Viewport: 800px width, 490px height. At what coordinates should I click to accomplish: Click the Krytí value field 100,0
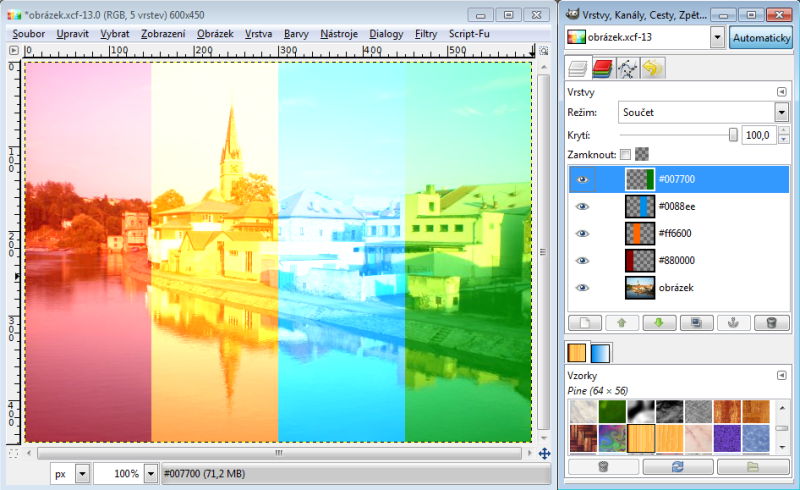759,135
